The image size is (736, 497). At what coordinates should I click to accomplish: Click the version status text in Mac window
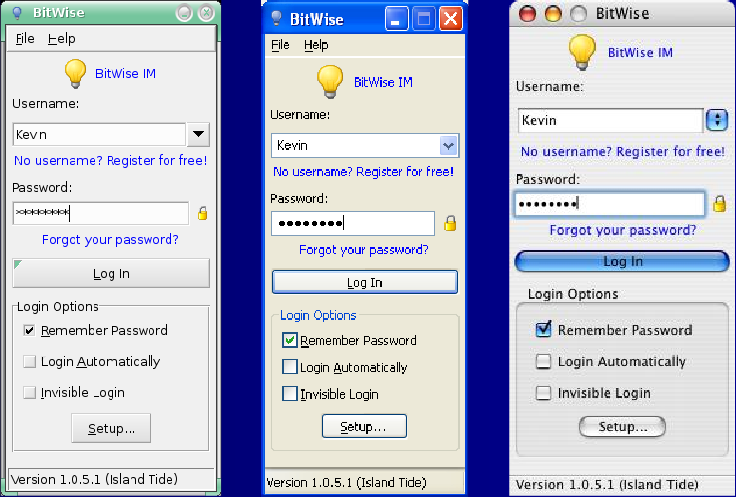(x=607, y=484)
